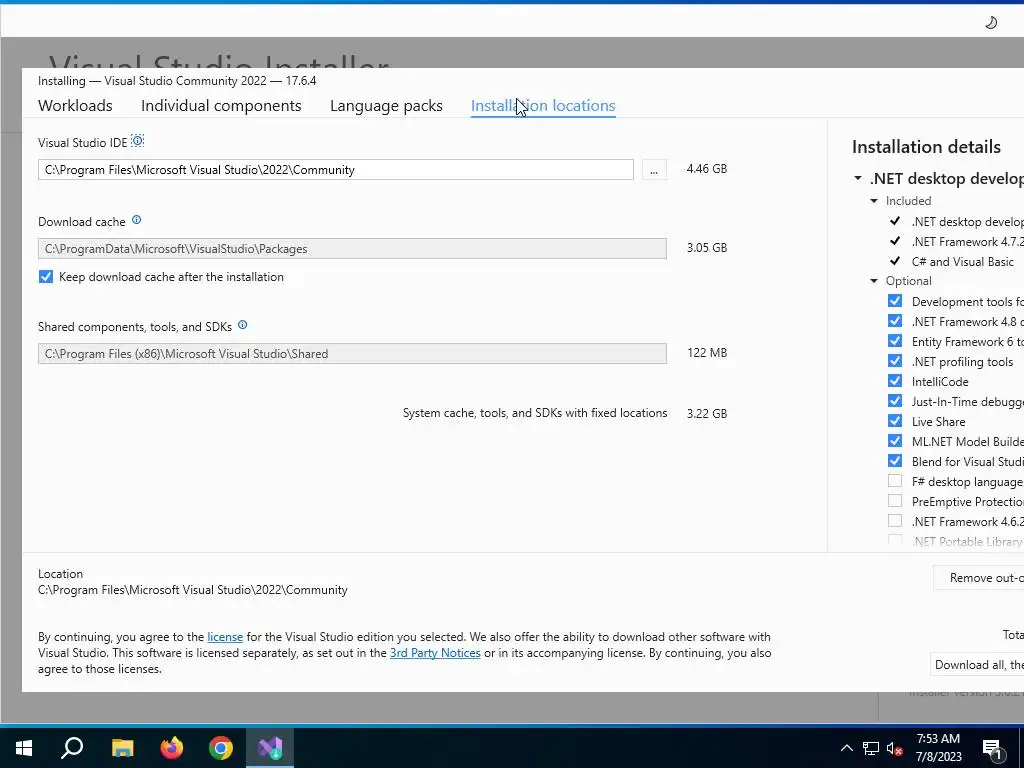Image resolution: width=1024 pixels, height=768 pixels.
Task: Uncheck Keep download cache after the installation
Action: point(46,277)
